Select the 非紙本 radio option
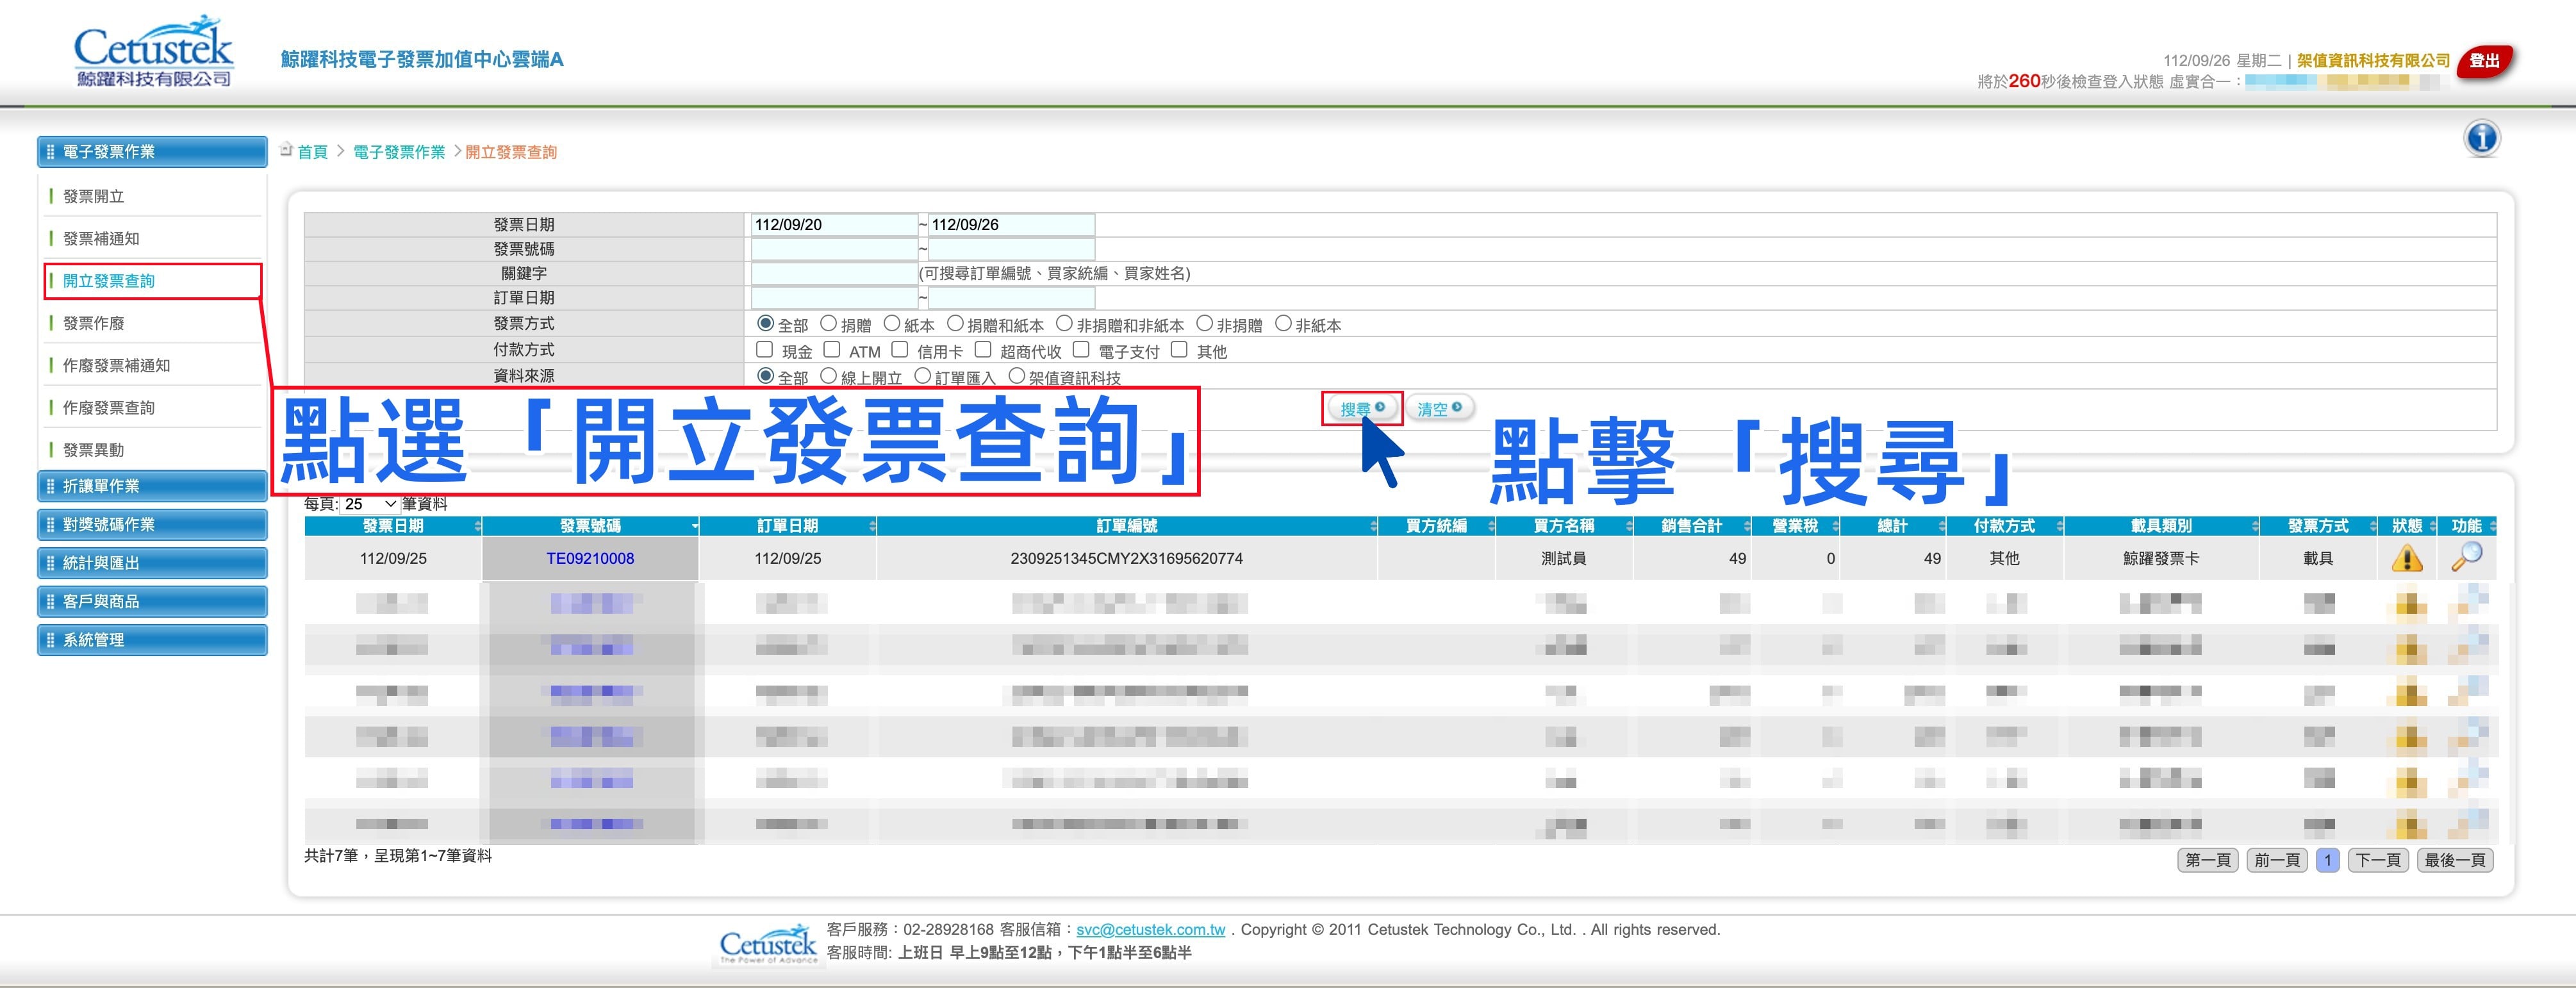 [x=1283, y=323]
